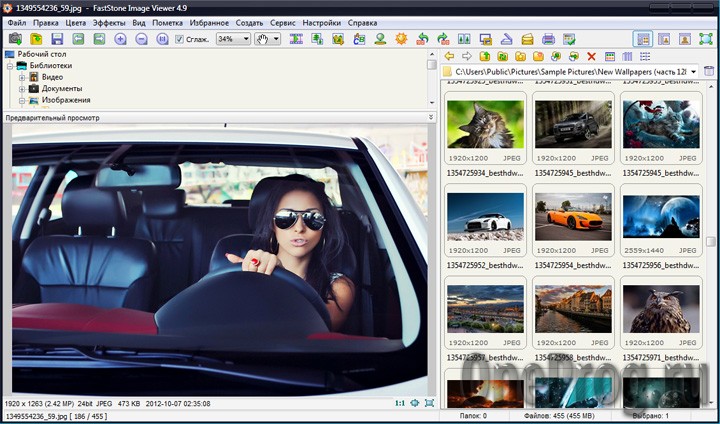This screenshot has width=720, height=424.
Task: Open the Файл menu
Action: point(17,23)
